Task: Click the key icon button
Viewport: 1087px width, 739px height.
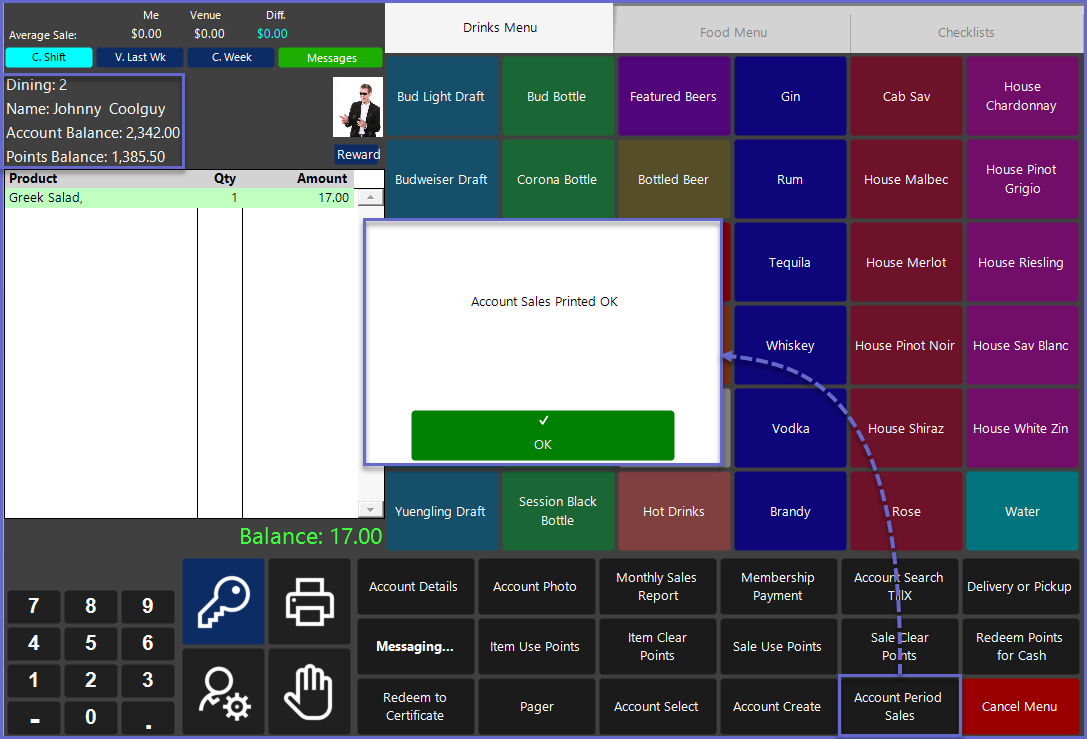Action: pos(223,601)
